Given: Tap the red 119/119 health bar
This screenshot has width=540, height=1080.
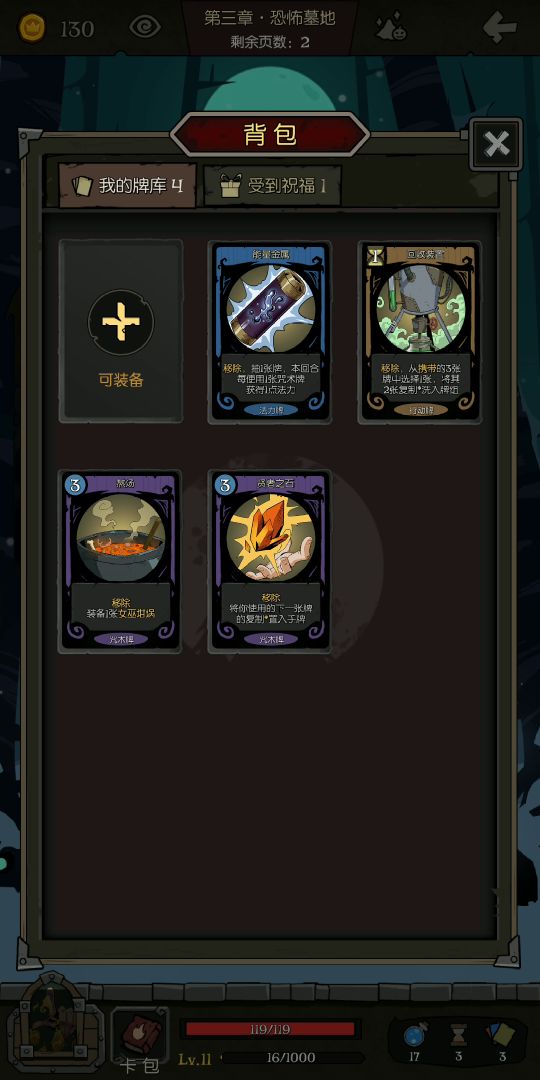Looking at the screenshot, I should tap(271, 1029).
